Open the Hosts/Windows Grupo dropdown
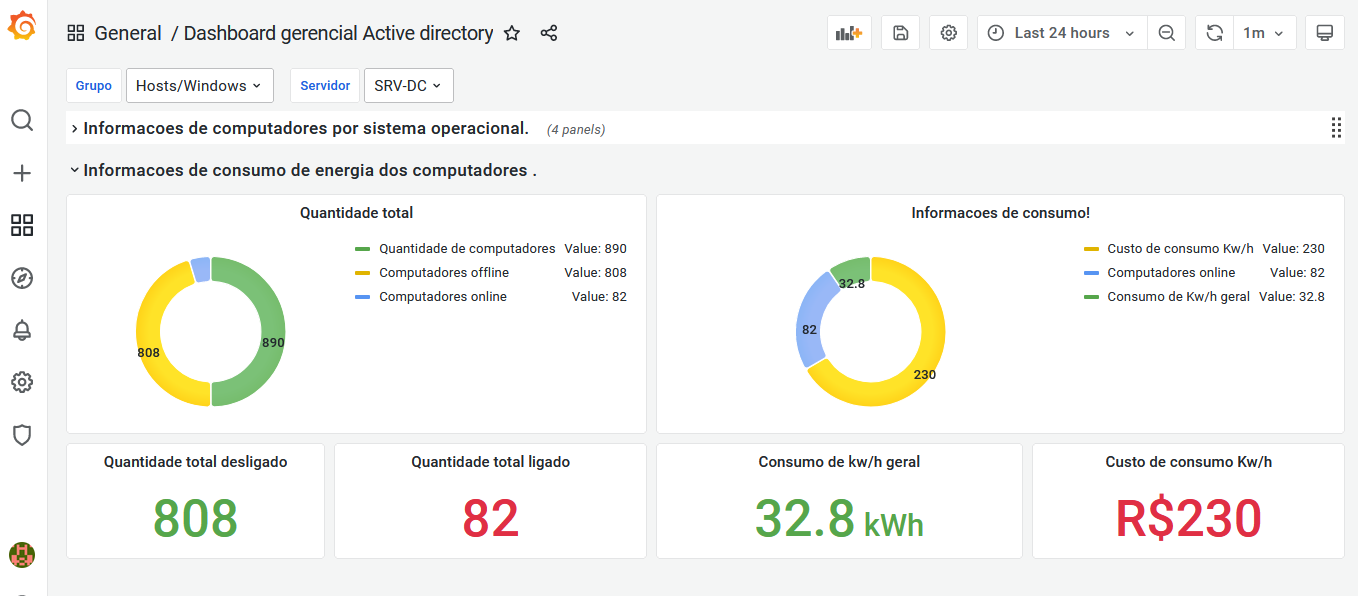 pos(198,86)
